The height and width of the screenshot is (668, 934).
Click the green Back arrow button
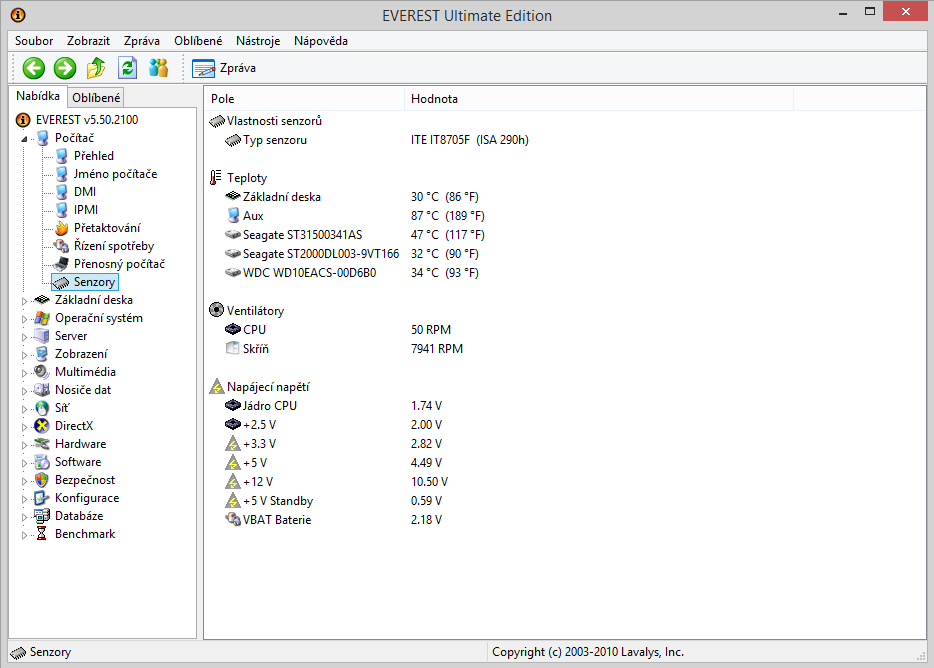coord(34,68)
